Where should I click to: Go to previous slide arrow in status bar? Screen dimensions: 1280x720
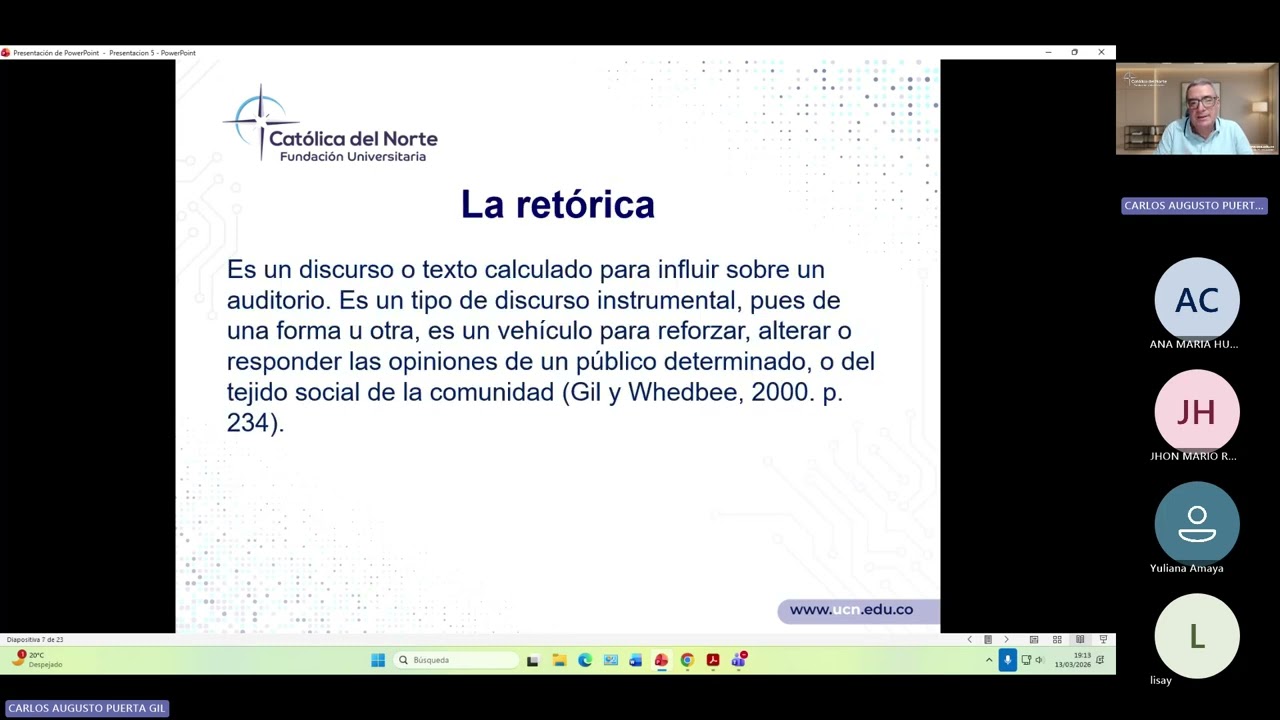coord(969,640)
